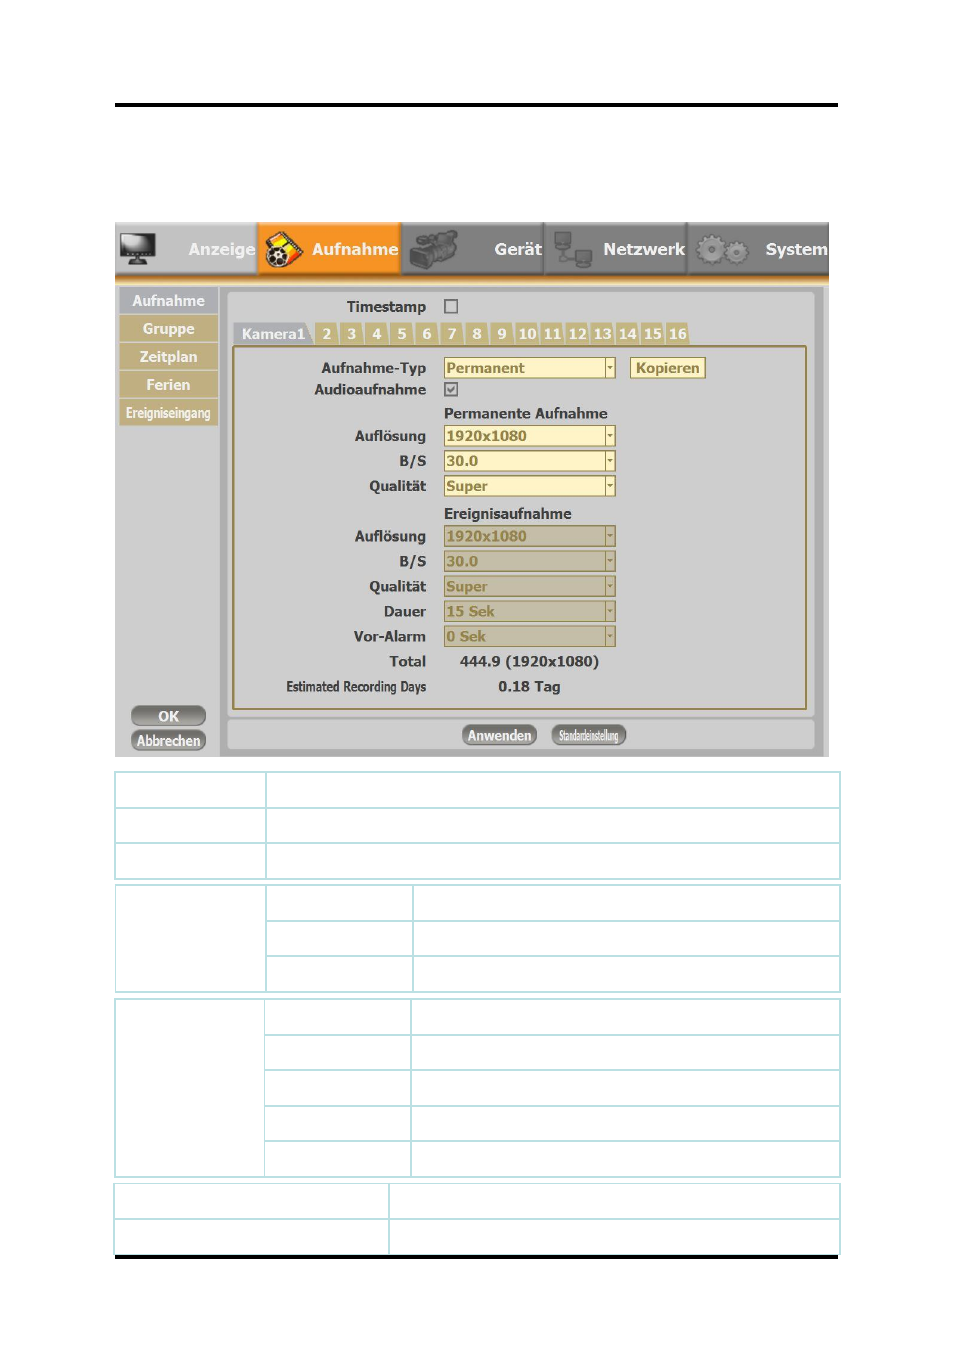Viewport: 954px width, 1347px height.
Task: Open the Dauer 15 Sek dropdown
Action: [529, 611]
